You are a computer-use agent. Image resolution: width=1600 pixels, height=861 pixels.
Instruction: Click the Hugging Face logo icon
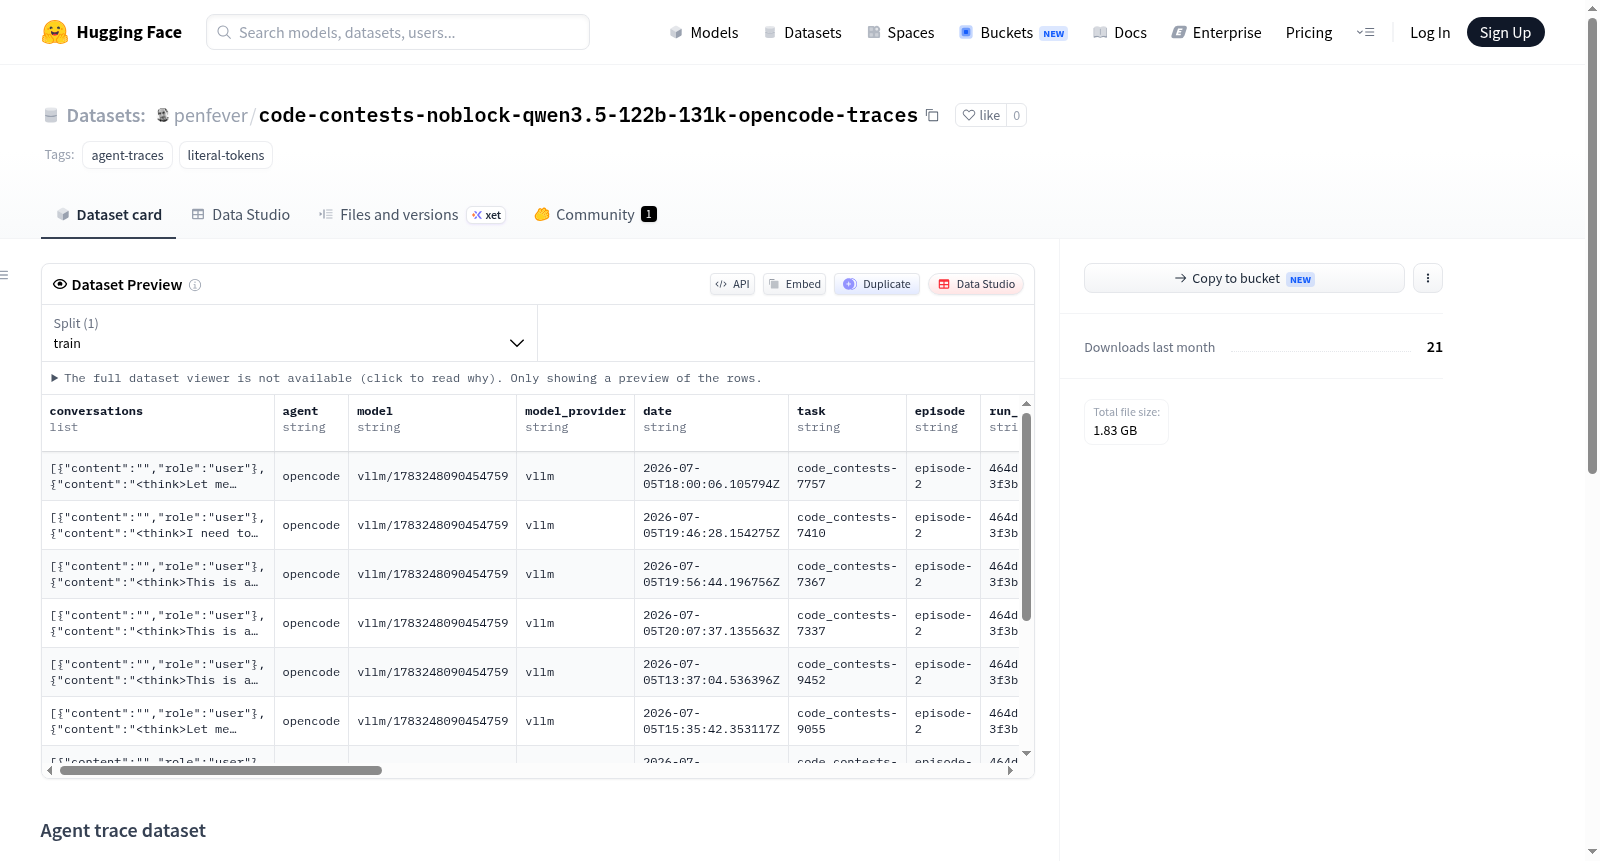(55, 32)
